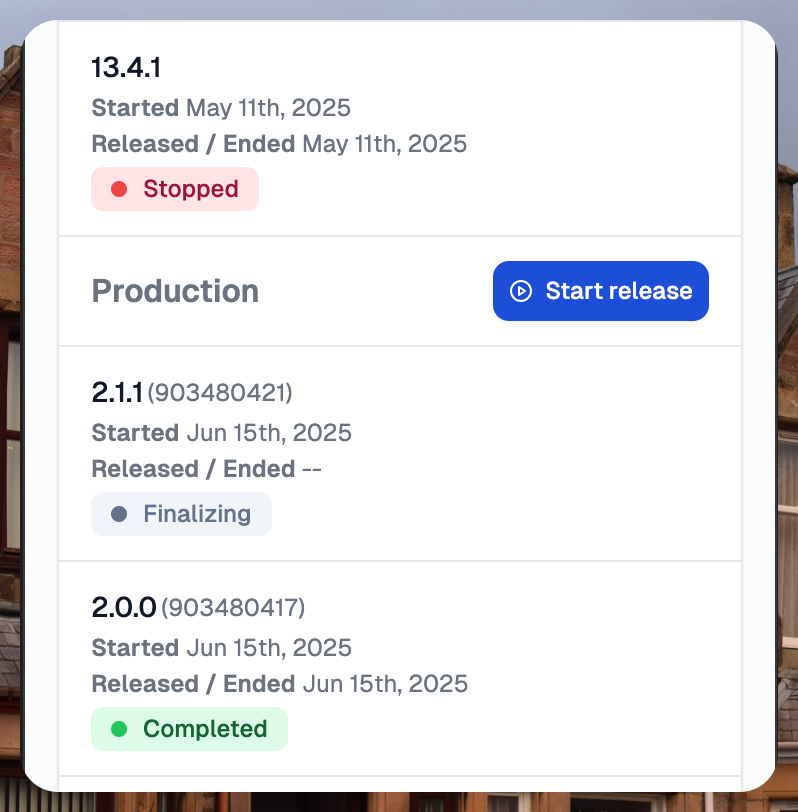Select the Completed status badge

(189, 729)
